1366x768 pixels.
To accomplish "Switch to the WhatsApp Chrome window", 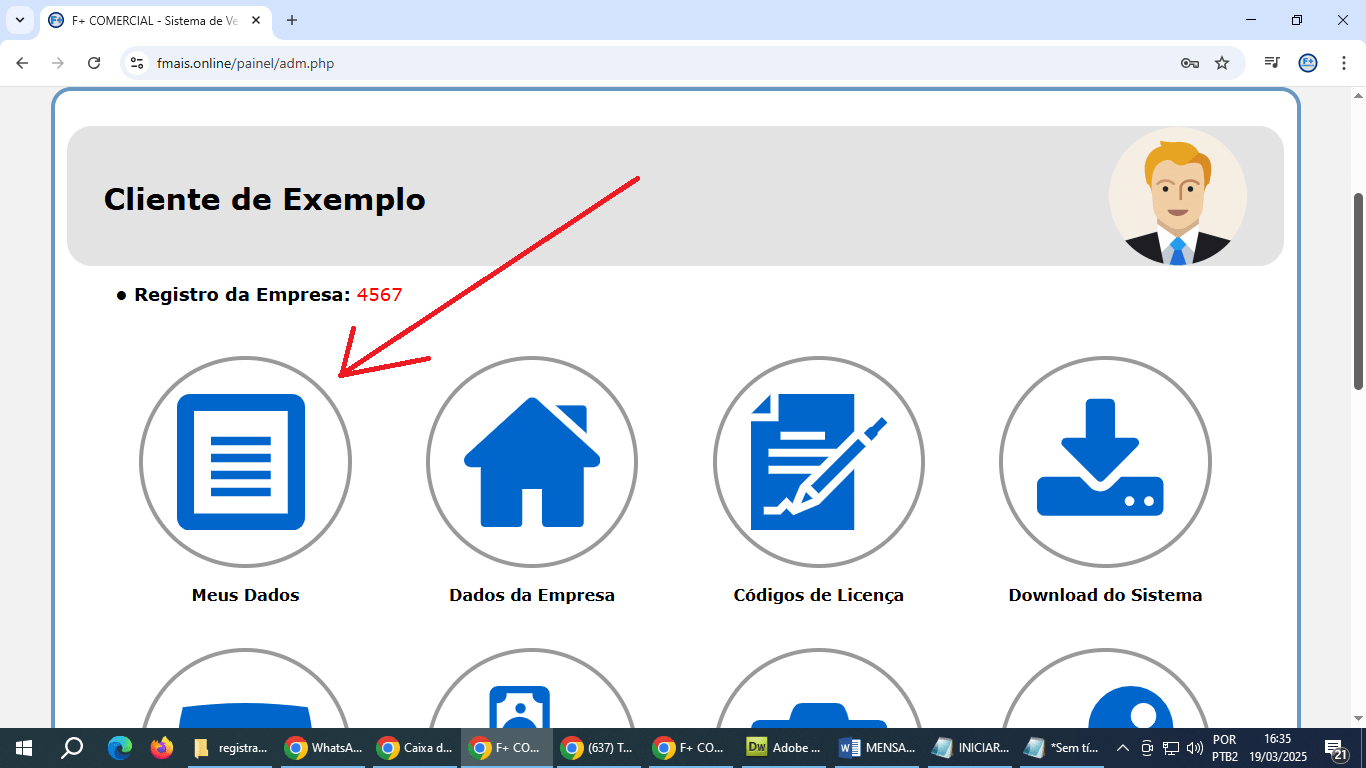I will (x=324, y=748).
